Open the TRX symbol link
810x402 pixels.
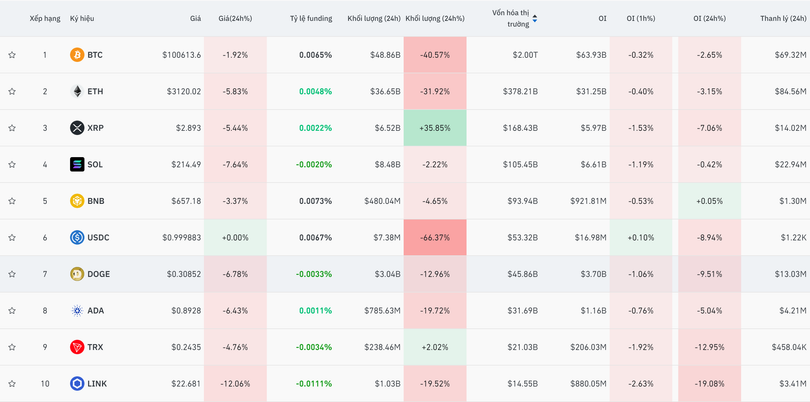96,347
